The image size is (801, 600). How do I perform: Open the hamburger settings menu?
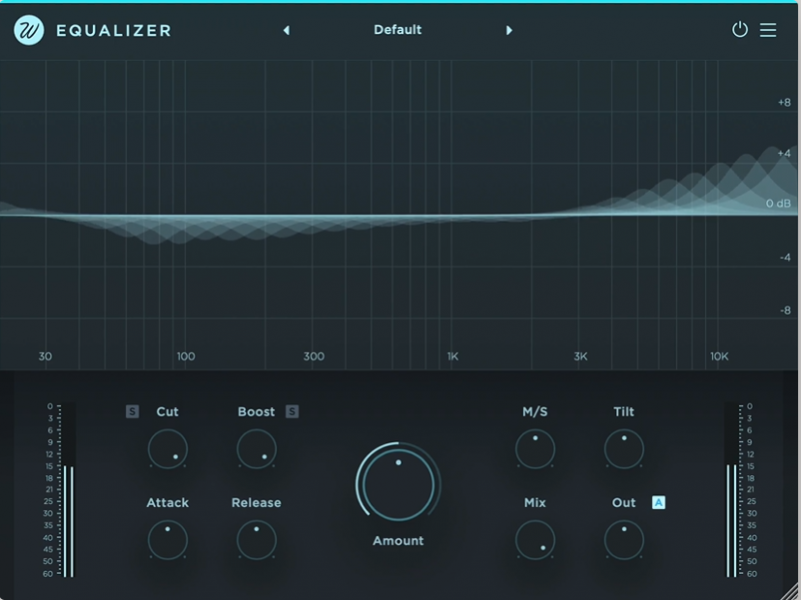tap(768, 30)
